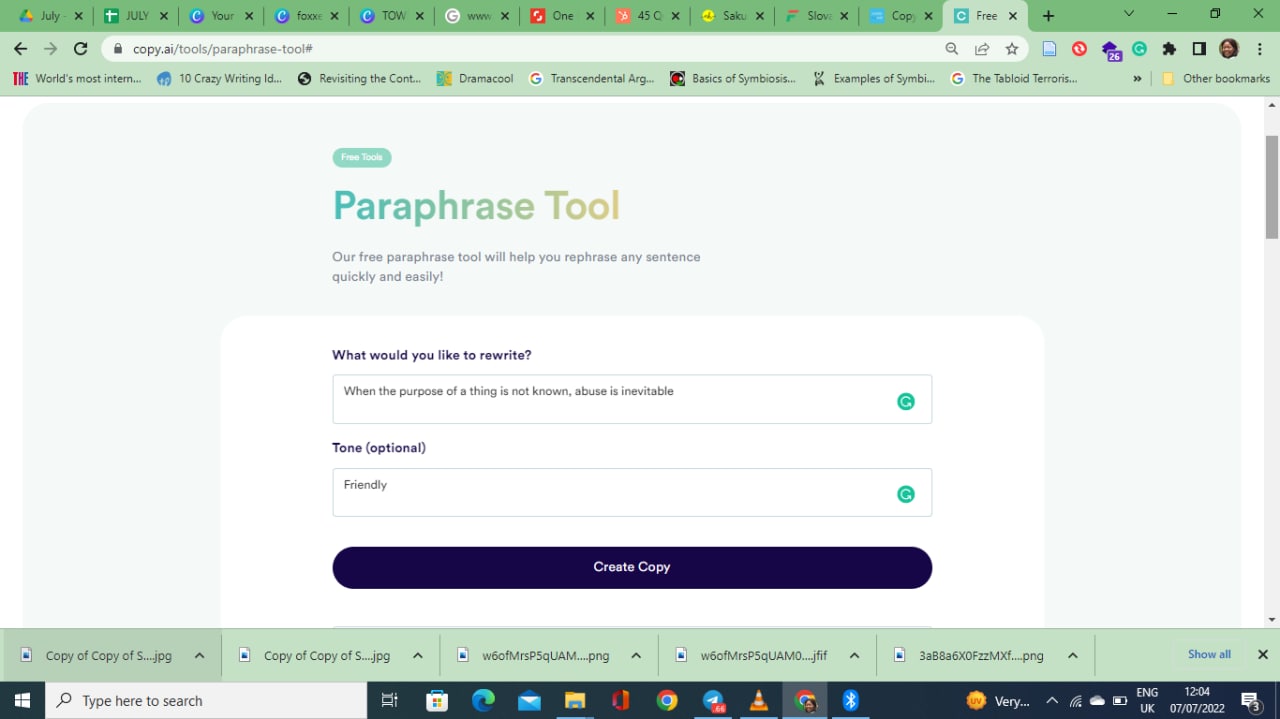Screen dimensions: 1280x719
Task: Click the Show all downloads link
Action: tap(1208, 654)
